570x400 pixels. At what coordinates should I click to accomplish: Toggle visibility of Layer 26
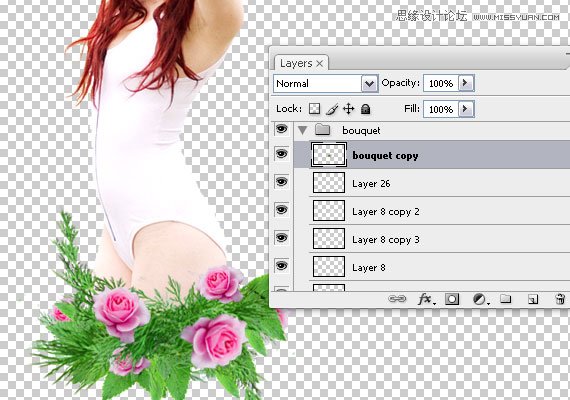[x=281, y=181]
